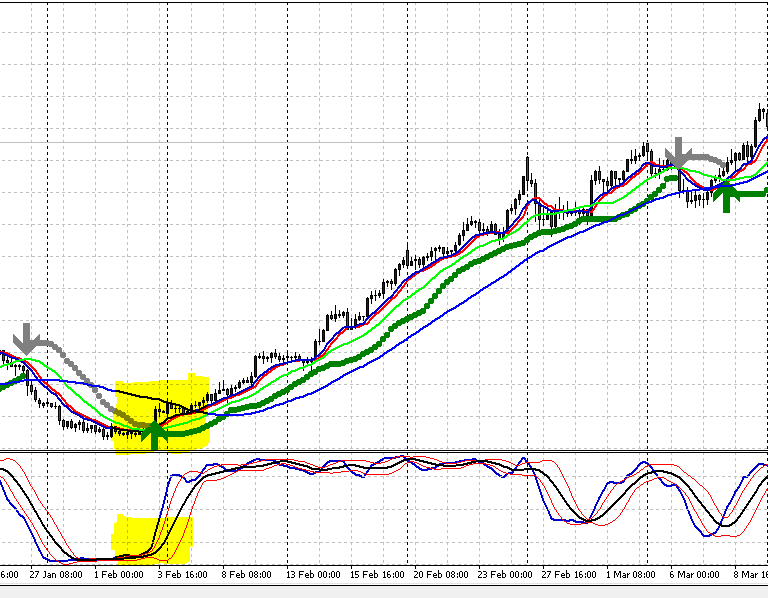
Task: Click the gray down arrow signal near 27 Jan
Action: (26, 338)
